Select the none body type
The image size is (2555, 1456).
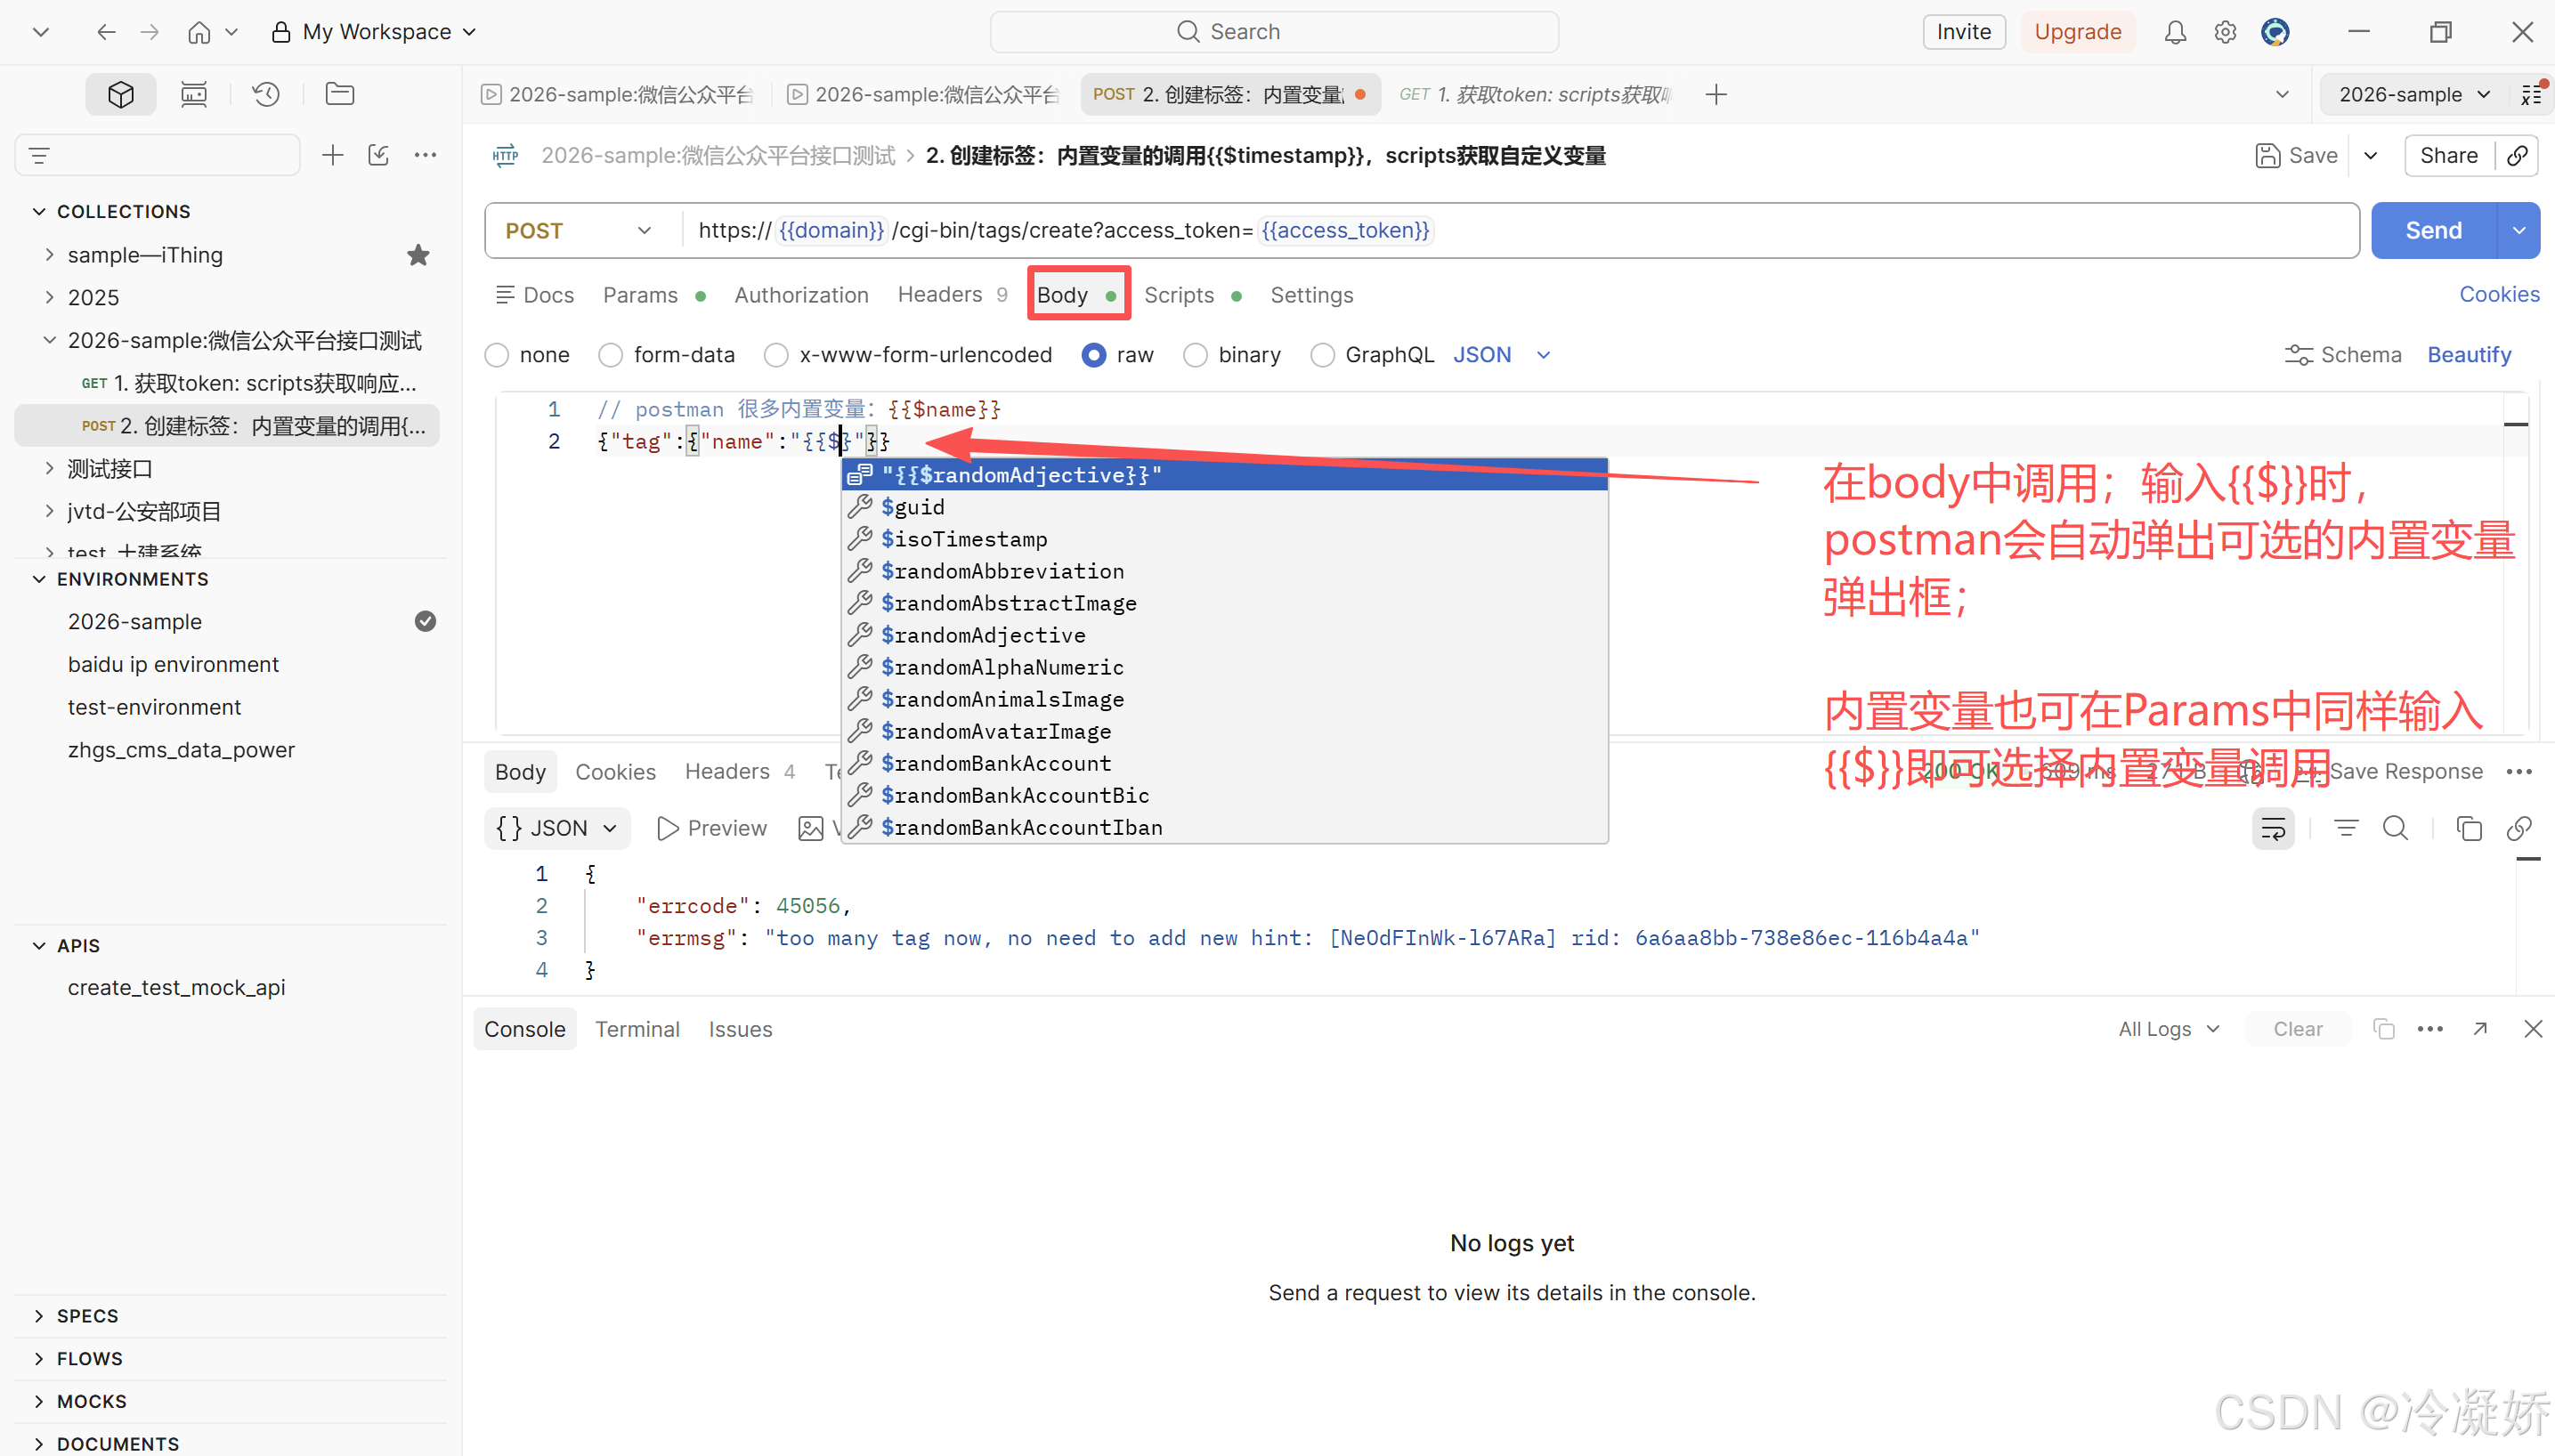click(x=496, y=355)
